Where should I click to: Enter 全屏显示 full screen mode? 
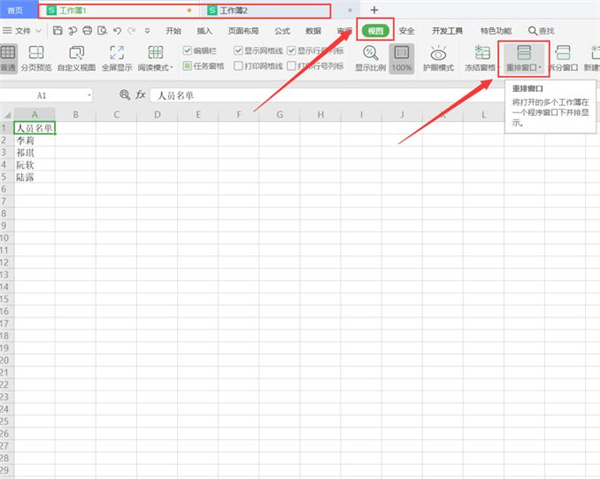click(x=115, y=53)
